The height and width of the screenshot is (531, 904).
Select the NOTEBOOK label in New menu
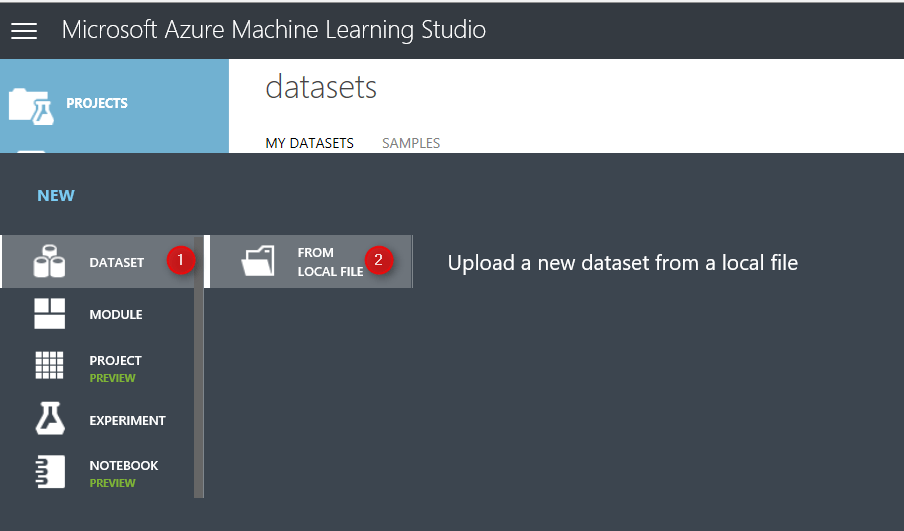point(124,466)
